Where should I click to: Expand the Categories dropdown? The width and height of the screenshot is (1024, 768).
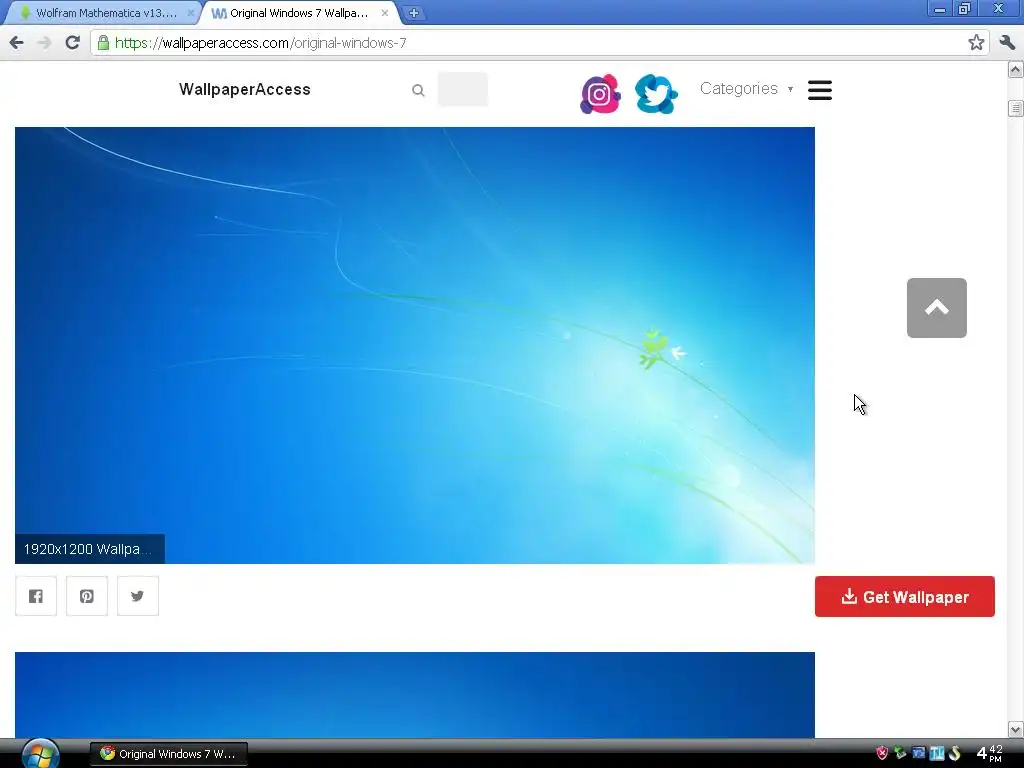[x=746, y=89]
